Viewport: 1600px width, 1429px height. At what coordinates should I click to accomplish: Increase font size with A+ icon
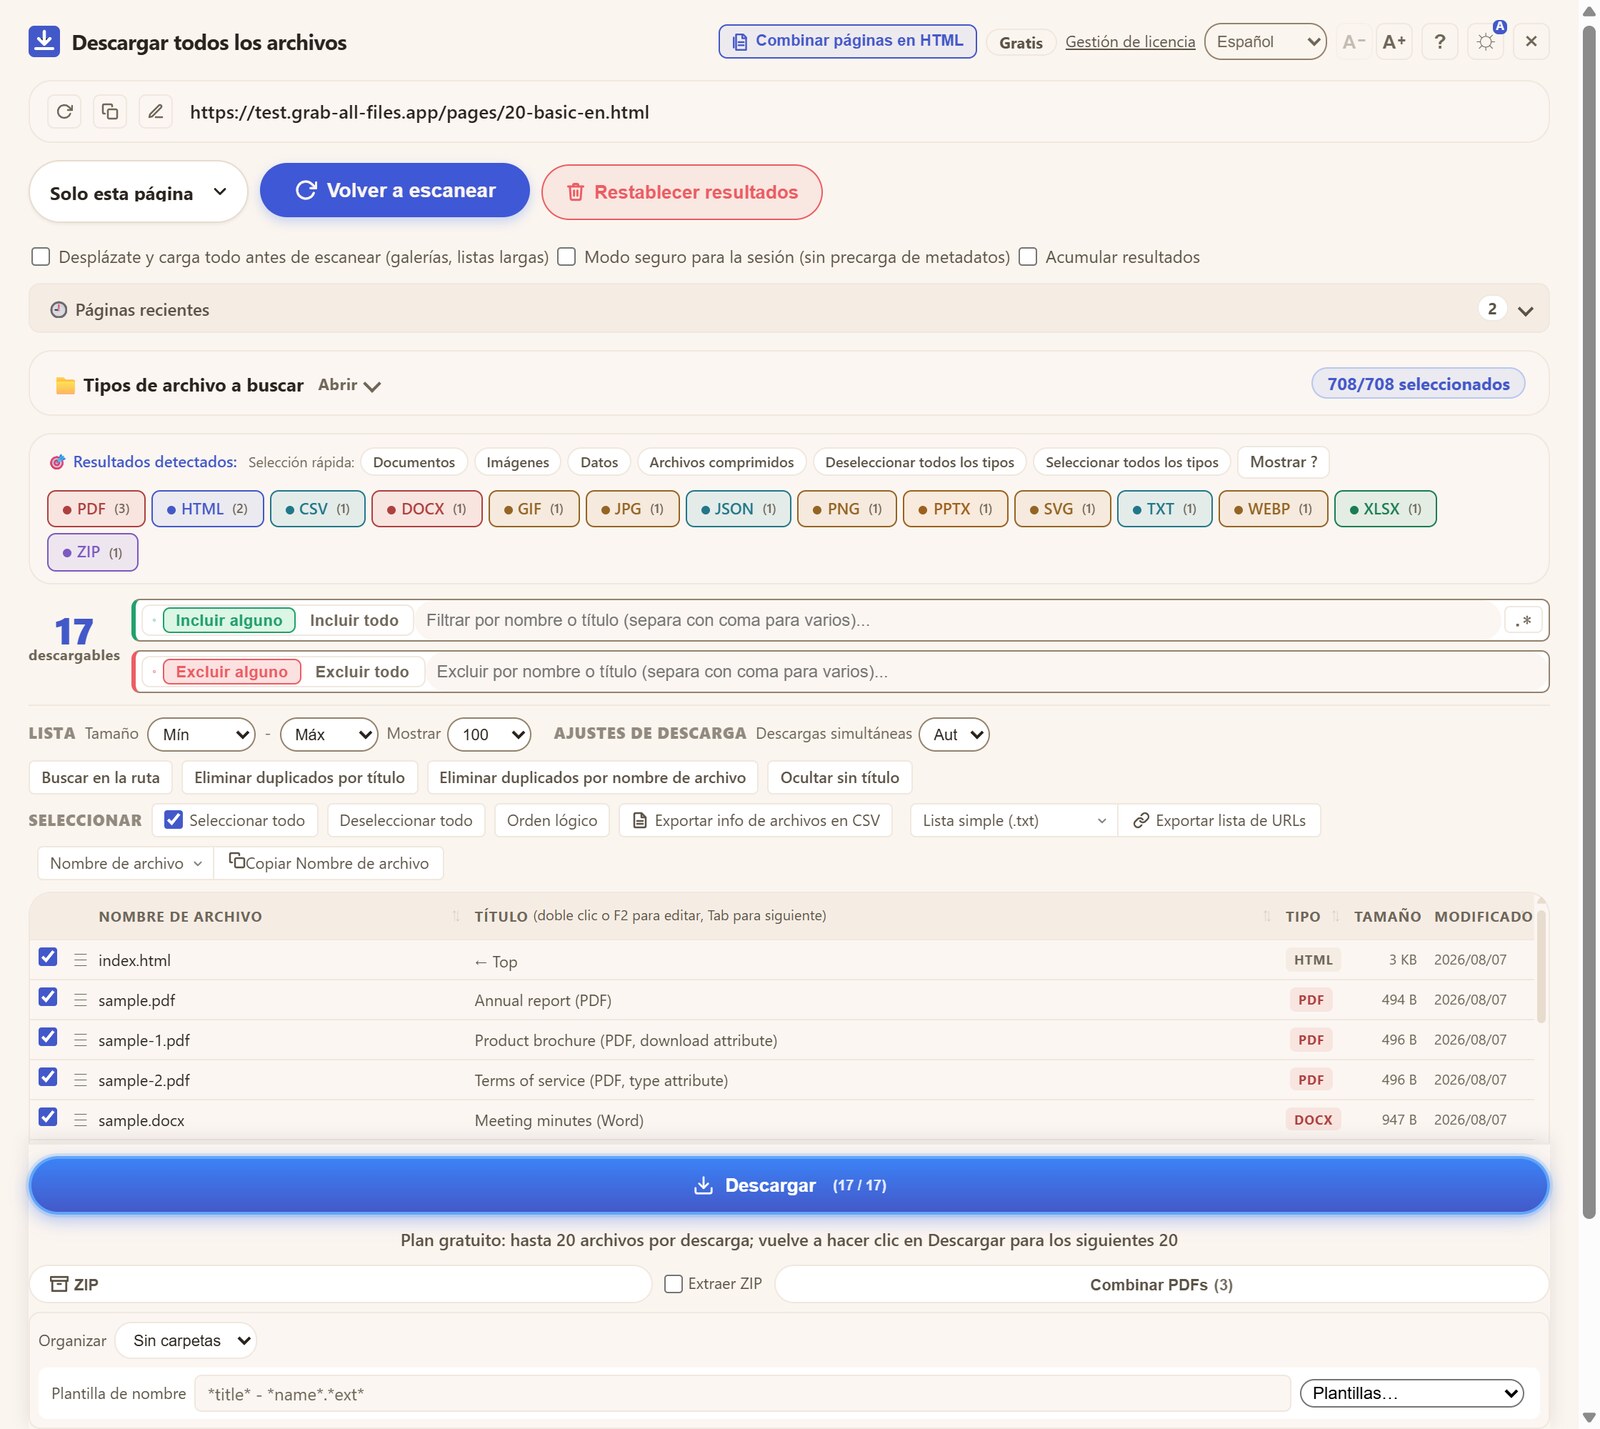[1394, 42]
